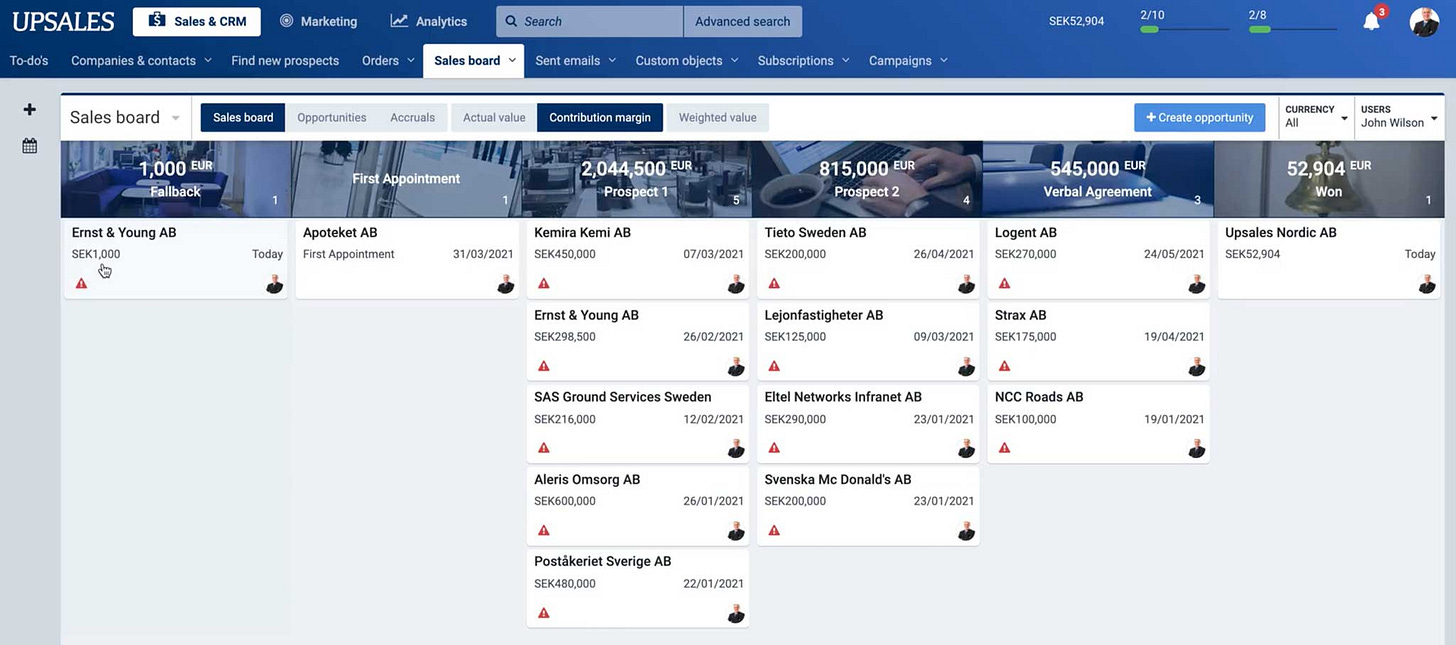Viewport: 1456px width, 645px height.
Task: Click warning icon on Ernst & Young SEK1,000 card
Action: [82, 284]
